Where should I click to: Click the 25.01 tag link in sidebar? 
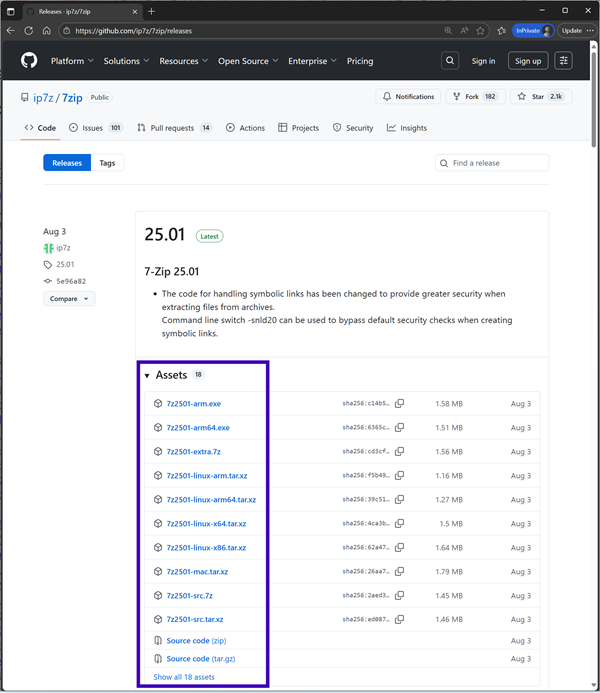(65, 264)
